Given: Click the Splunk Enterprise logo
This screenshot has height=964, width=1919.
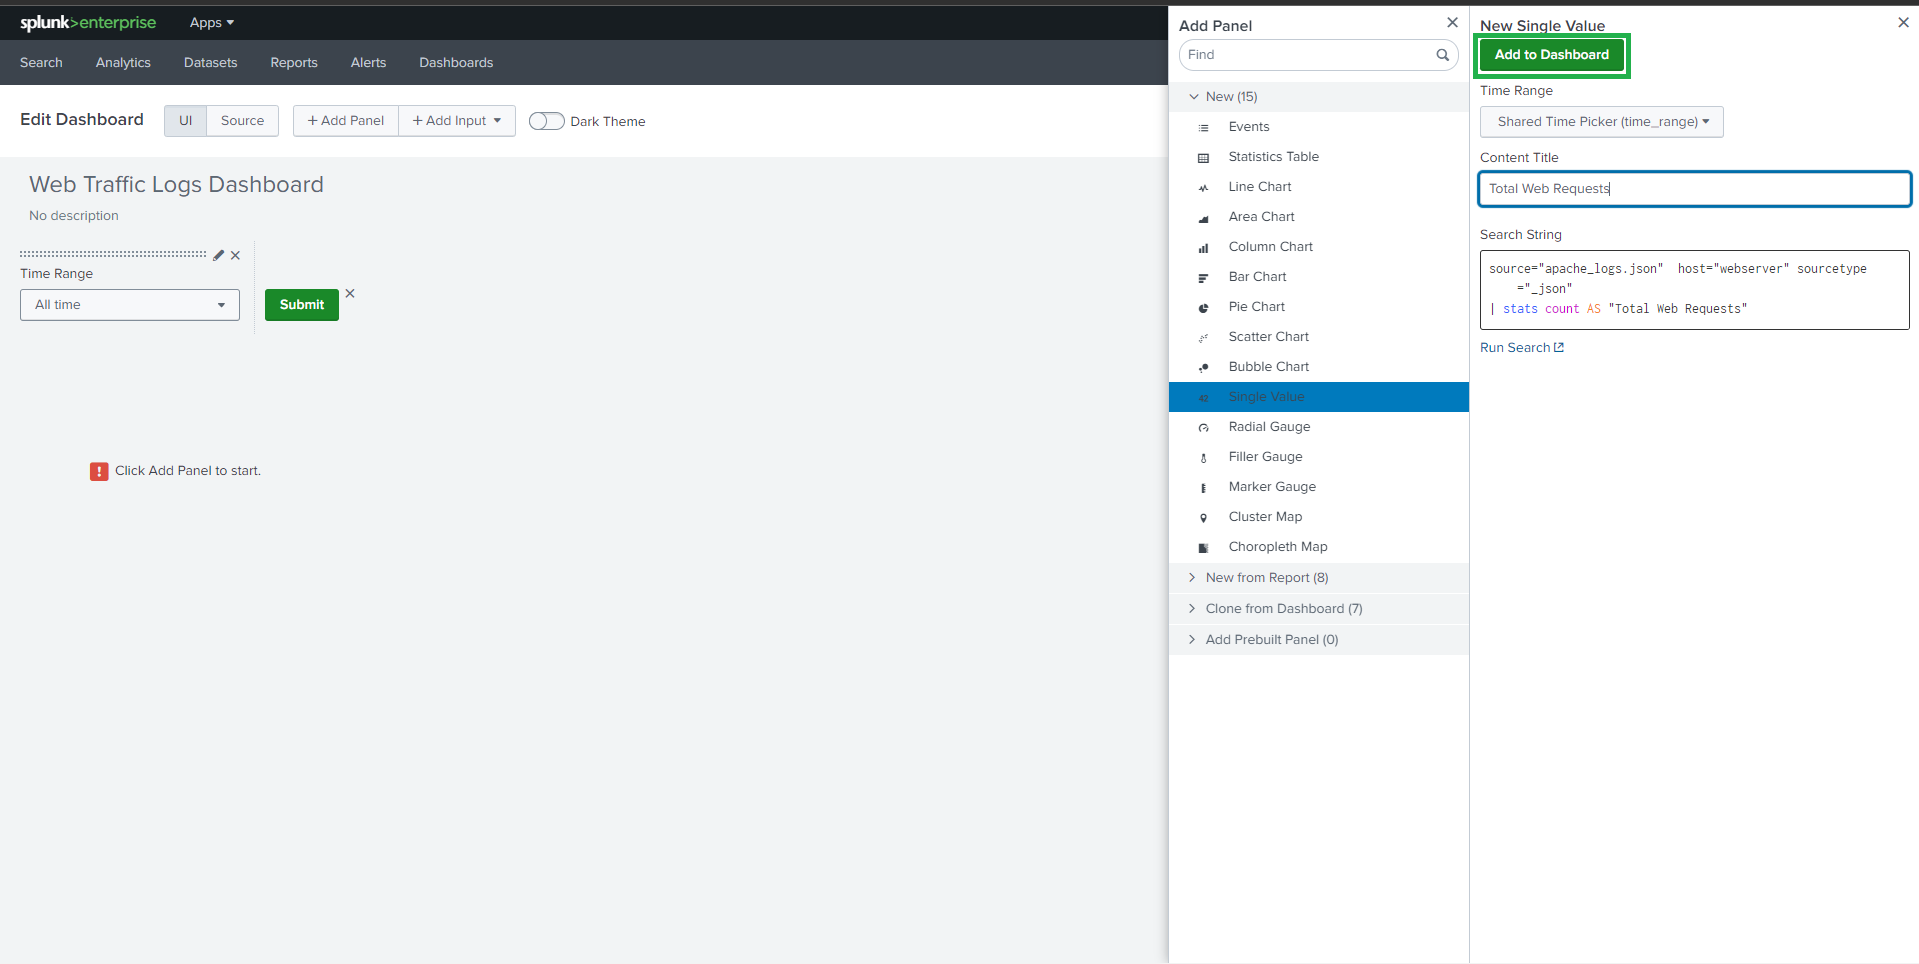Looking at the screenshot, I should [88, 22].
